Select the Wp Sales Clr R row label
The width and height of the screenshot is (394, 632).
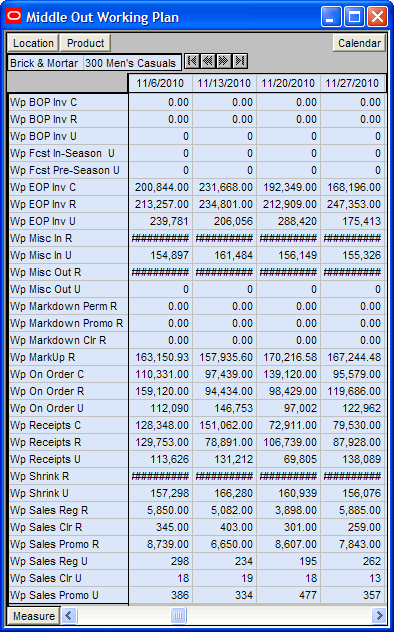click(x=68, y=527)
